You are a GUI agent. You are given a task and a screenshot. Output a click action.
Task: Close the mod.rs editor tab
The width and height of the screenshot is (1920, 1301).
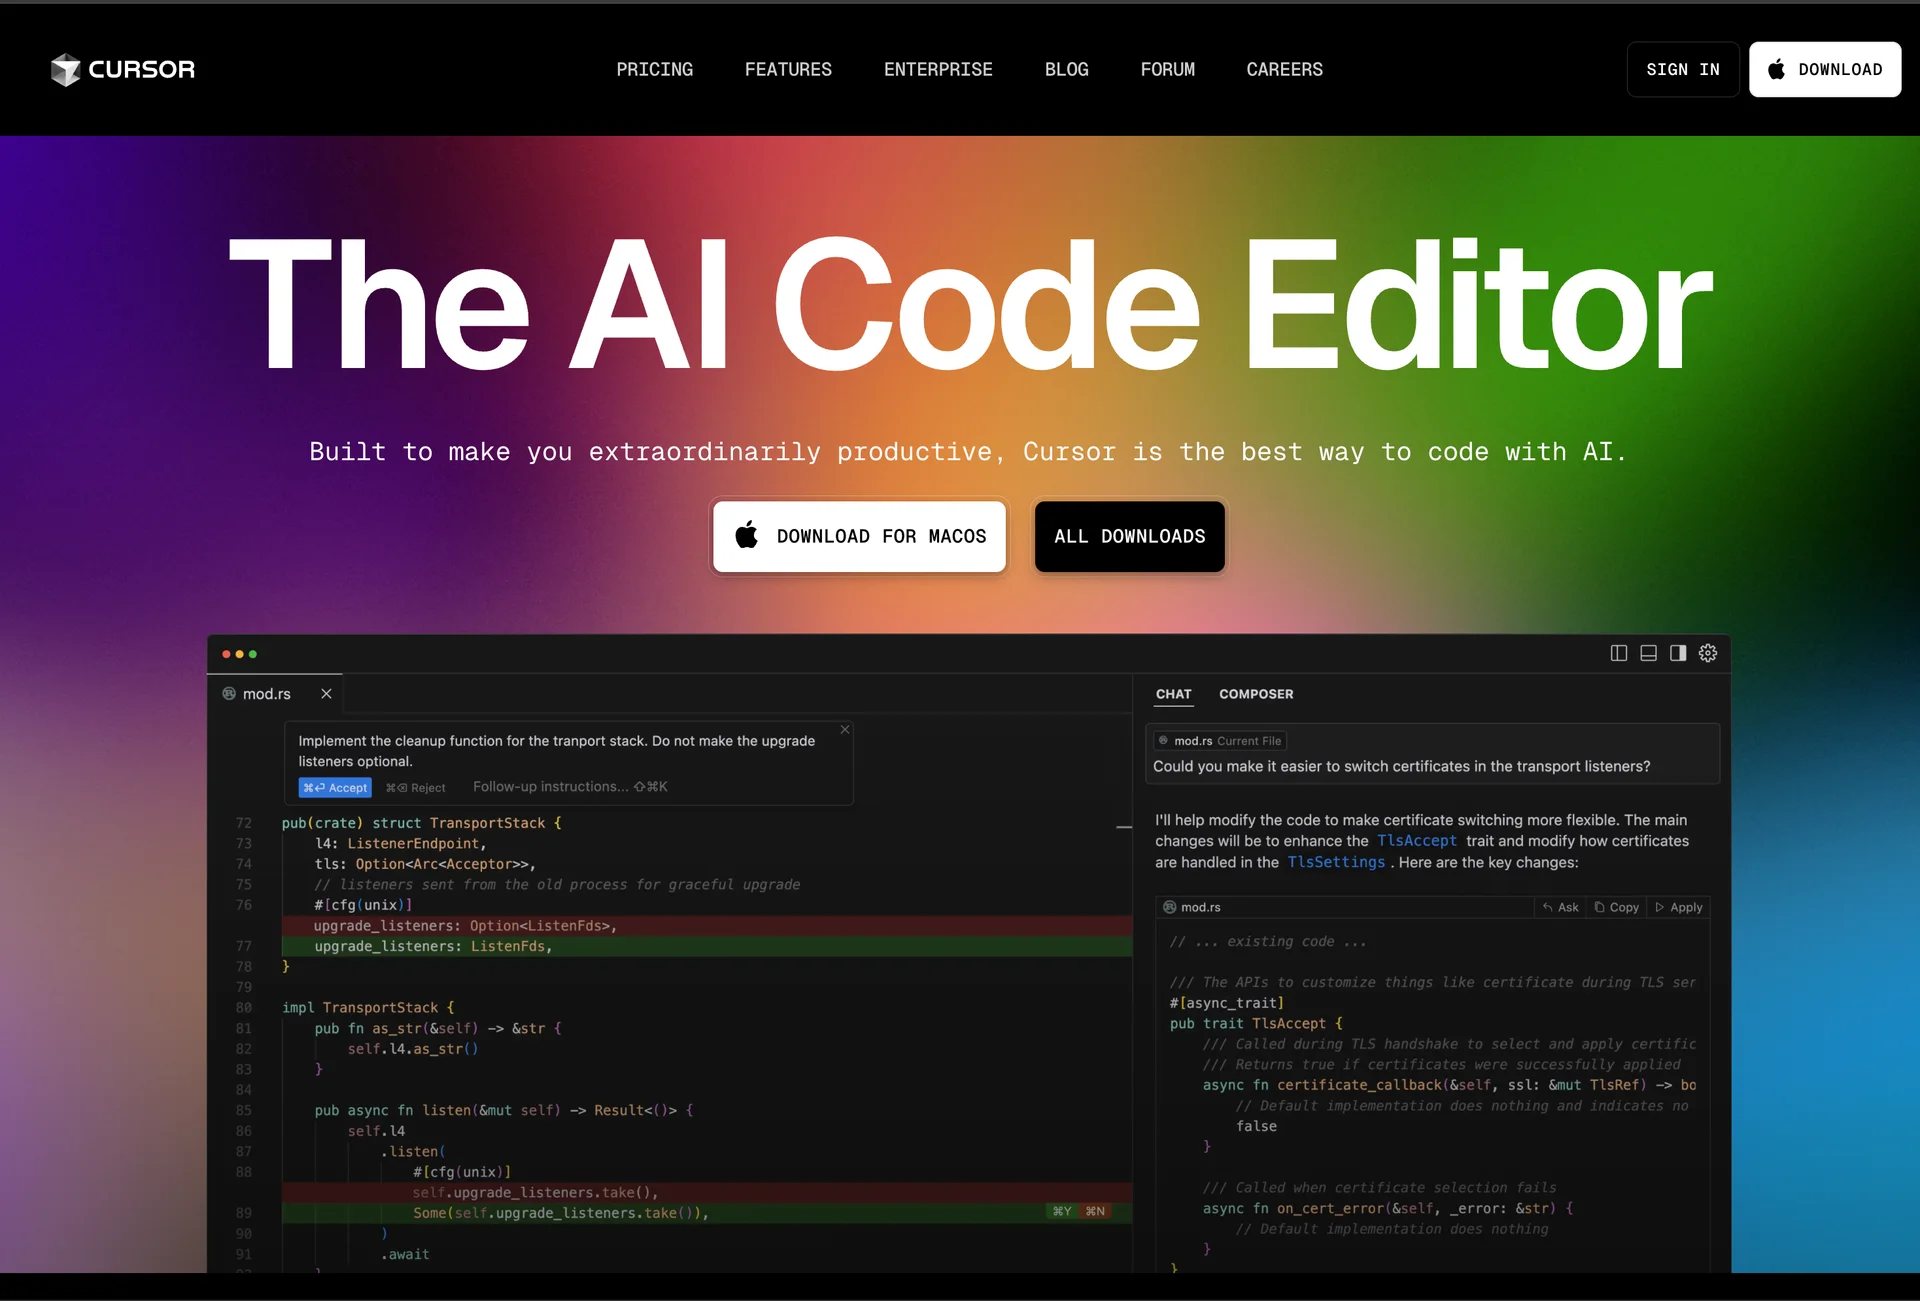(x=326, y=693)
